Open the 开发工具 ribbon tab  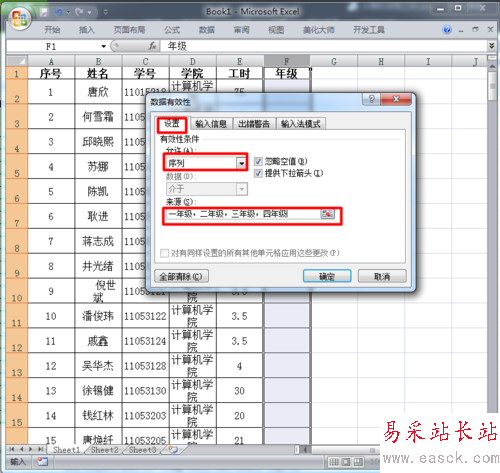pos(369,30)
